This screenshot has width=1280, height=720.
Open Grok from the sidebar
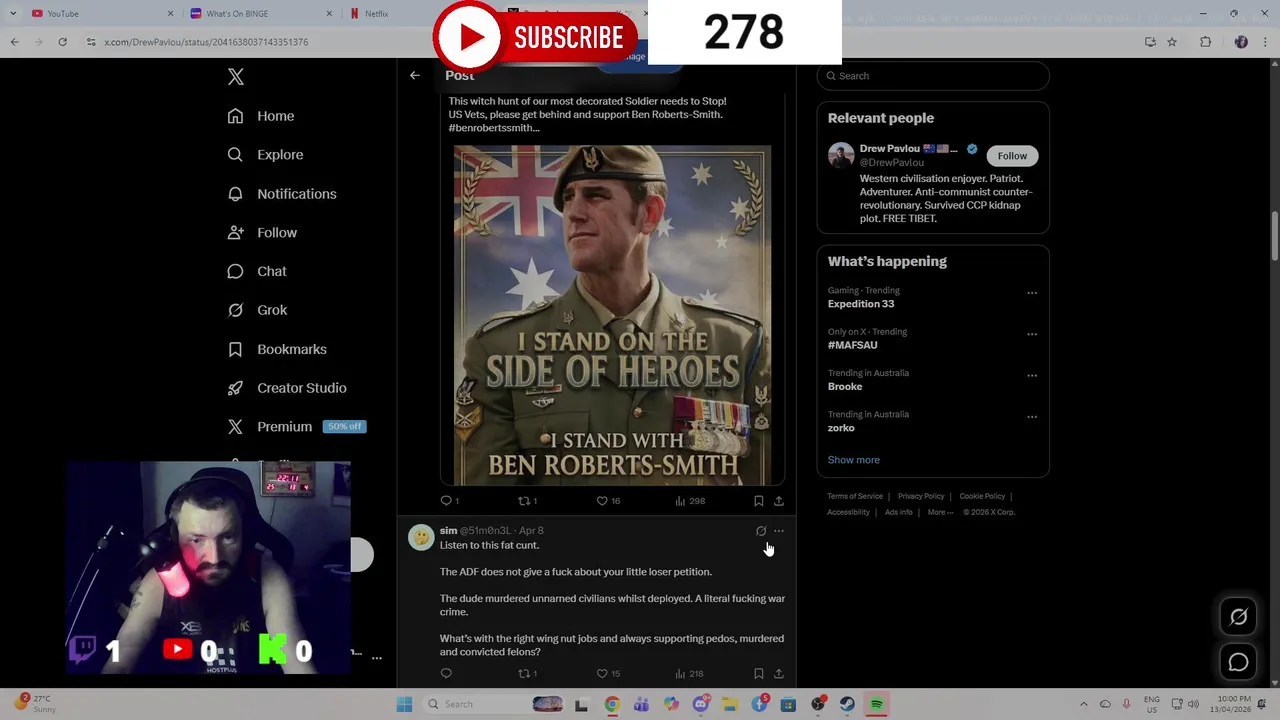click(x=257, y=310)
